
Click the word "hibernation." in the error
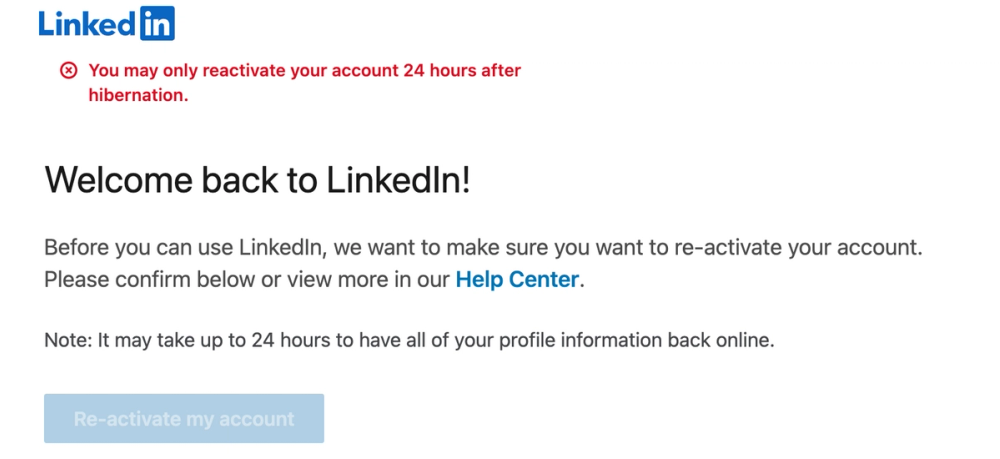click(138, 96)
